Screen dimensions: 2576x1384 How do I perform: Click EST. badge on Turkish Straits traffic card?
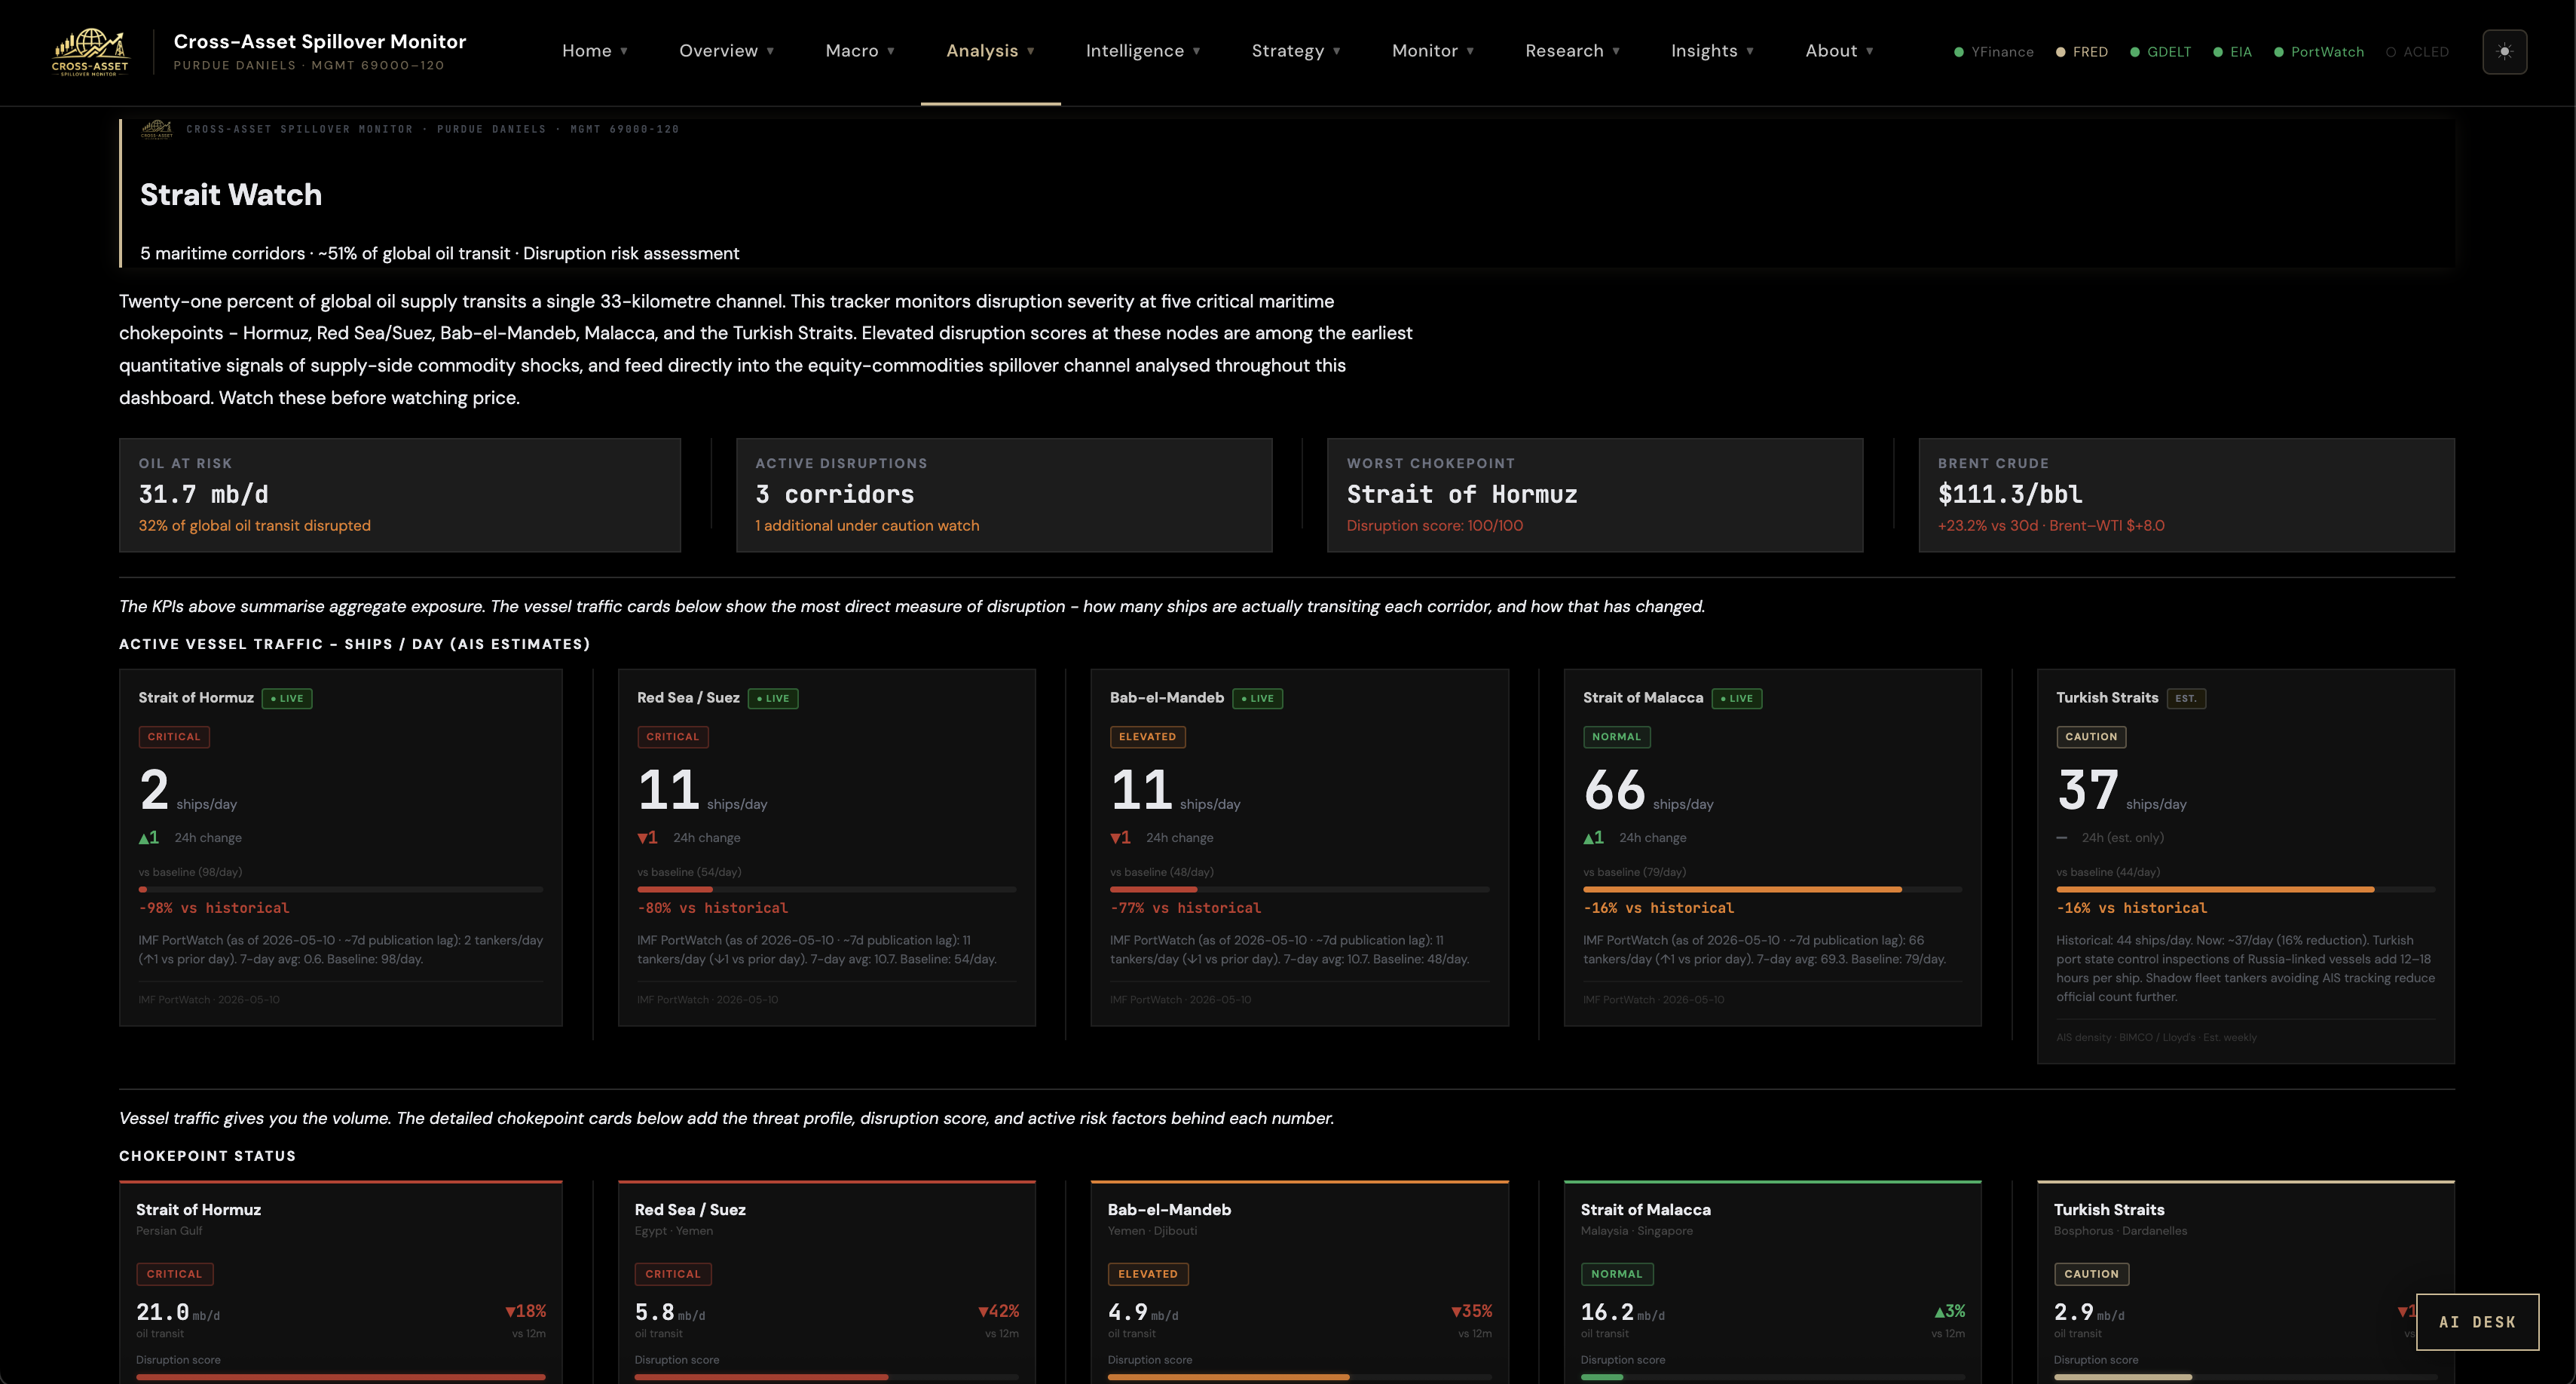coord(2186,698)
